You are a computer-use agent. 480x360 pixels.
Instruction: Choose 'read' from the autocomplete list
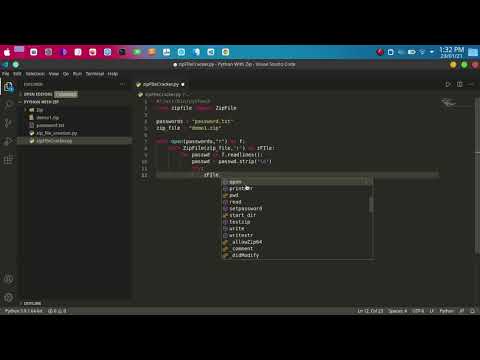[297, 202]
